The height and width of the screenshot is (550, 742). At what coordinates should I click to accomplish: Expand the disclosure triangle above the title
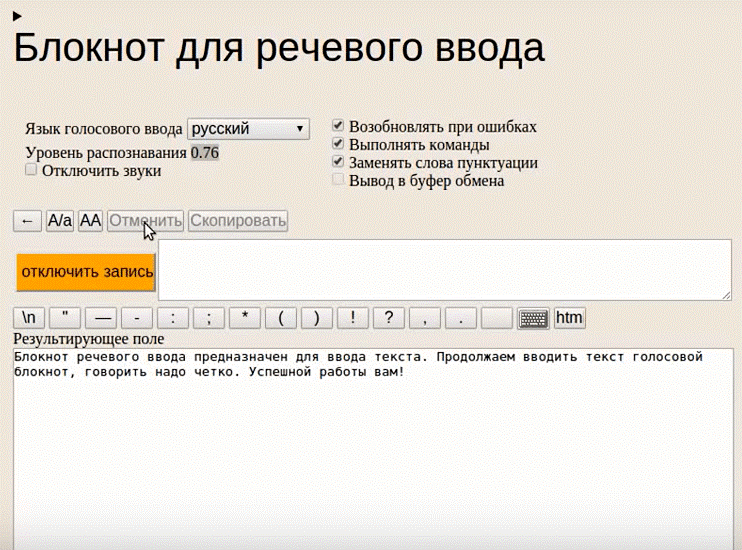17,17
